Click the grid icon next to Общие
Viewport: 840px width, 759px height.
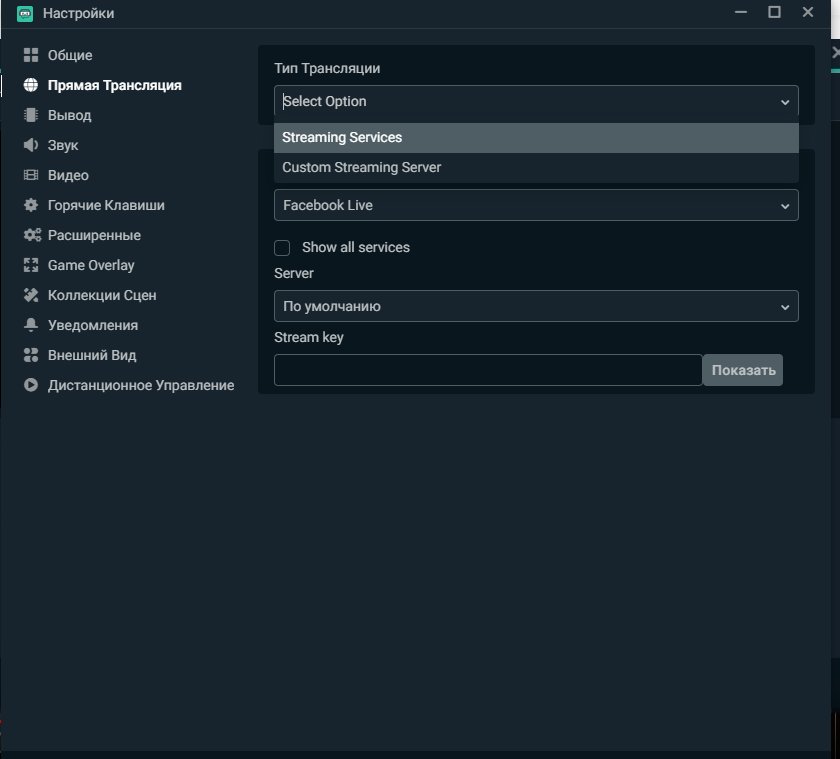[x=30, y=55]
